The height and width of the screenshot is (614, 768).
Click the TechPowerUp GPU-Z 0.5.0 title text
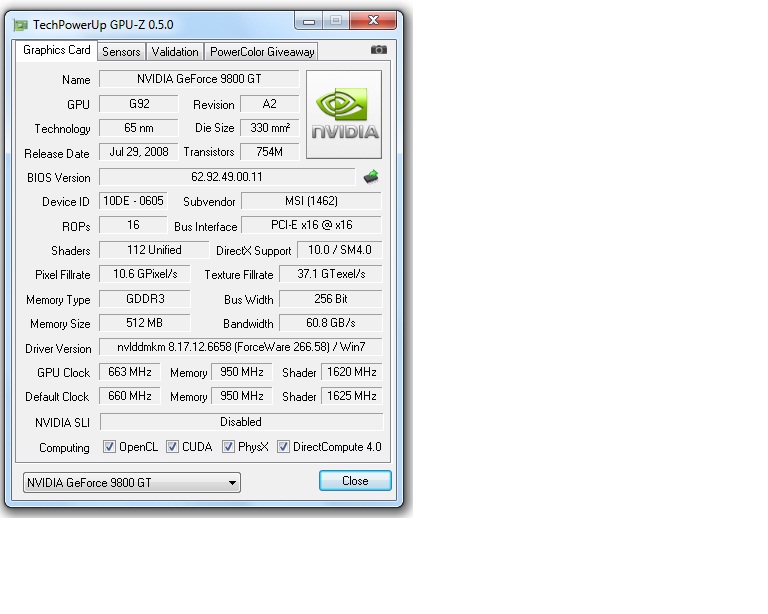103,25
